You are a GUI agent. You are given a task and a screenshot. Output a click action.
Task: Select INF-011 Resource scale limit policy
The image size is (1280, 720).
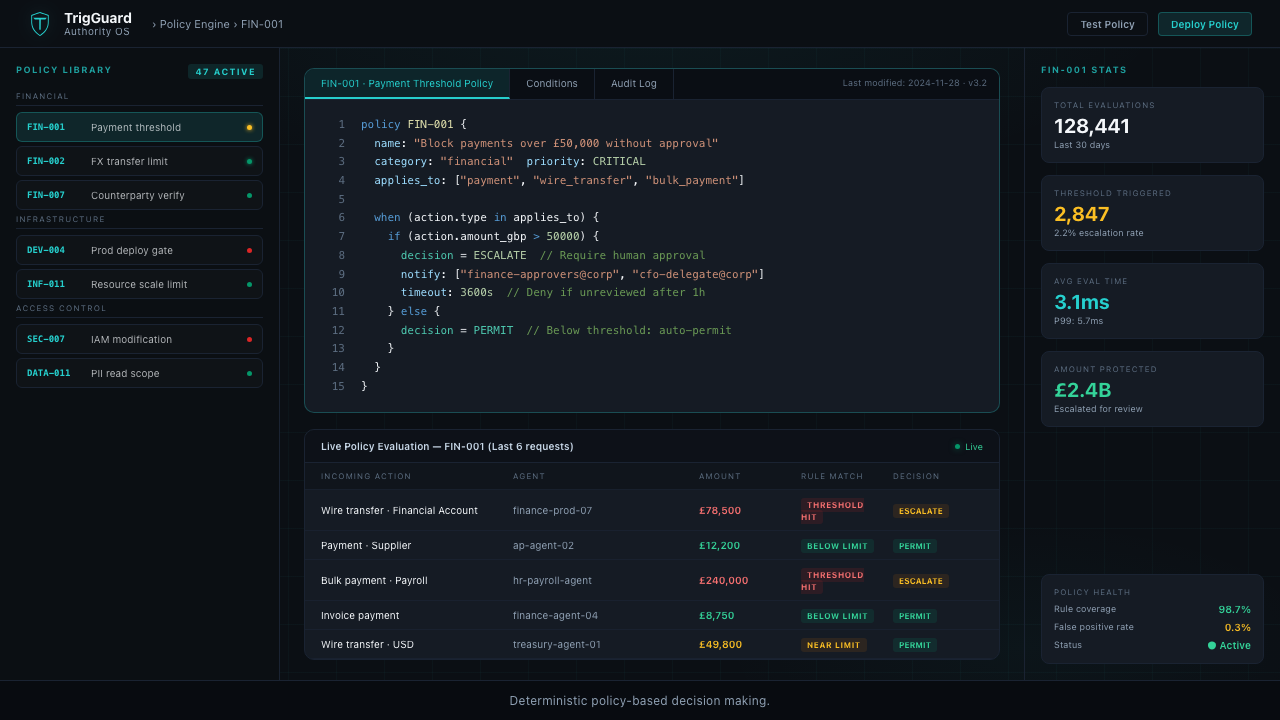pyautogui.click(x=139, y=284)
